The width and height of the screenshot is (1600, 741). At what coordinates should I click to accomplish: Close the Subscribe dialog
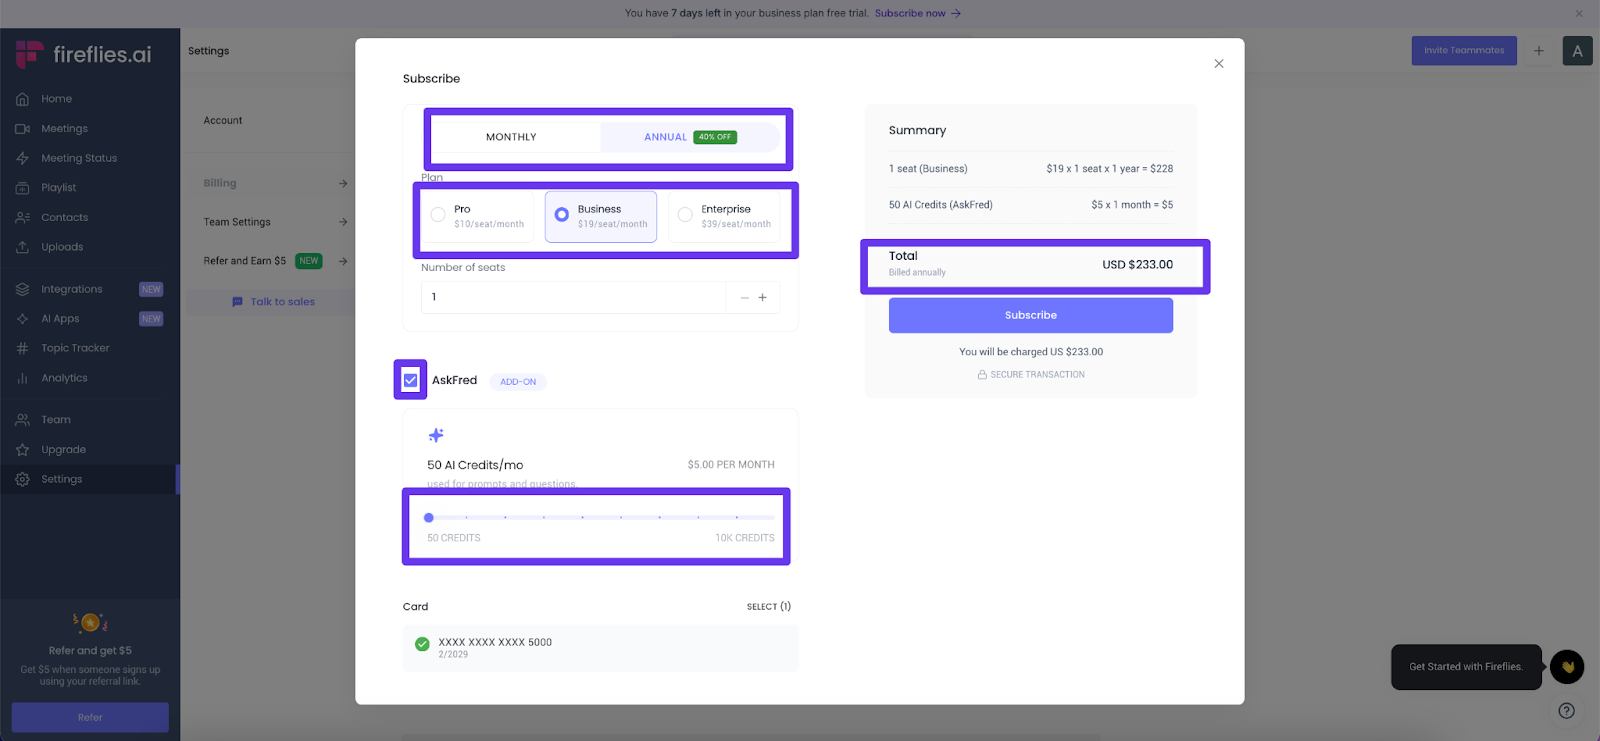pyautogui.click(x=1219, y=64)
